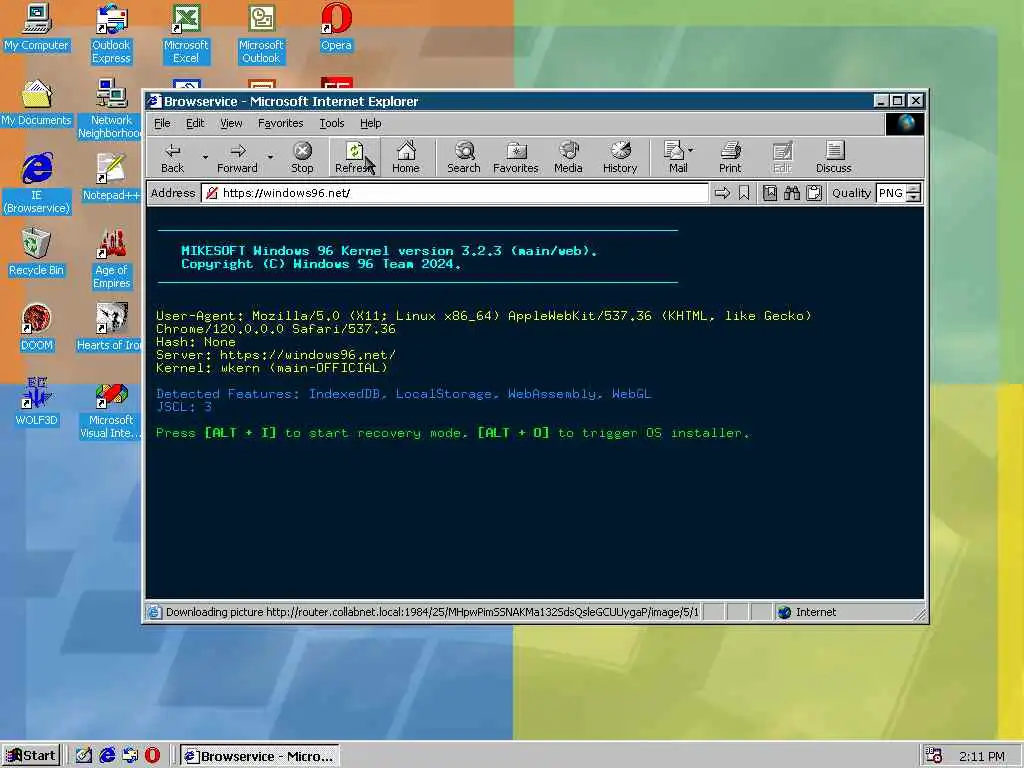The height and width of the screenshot is (768, 1024).
Task: Open the Tools menu
Action: pos(332,123)
